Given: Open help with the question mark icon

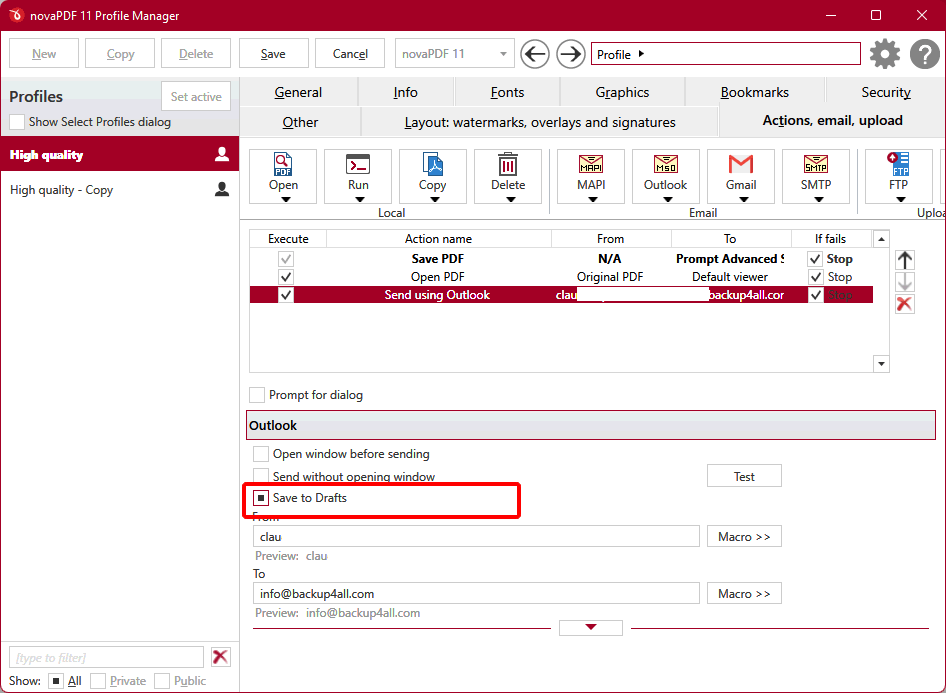Looking at the screenshot, I should (x=924, y=54).
